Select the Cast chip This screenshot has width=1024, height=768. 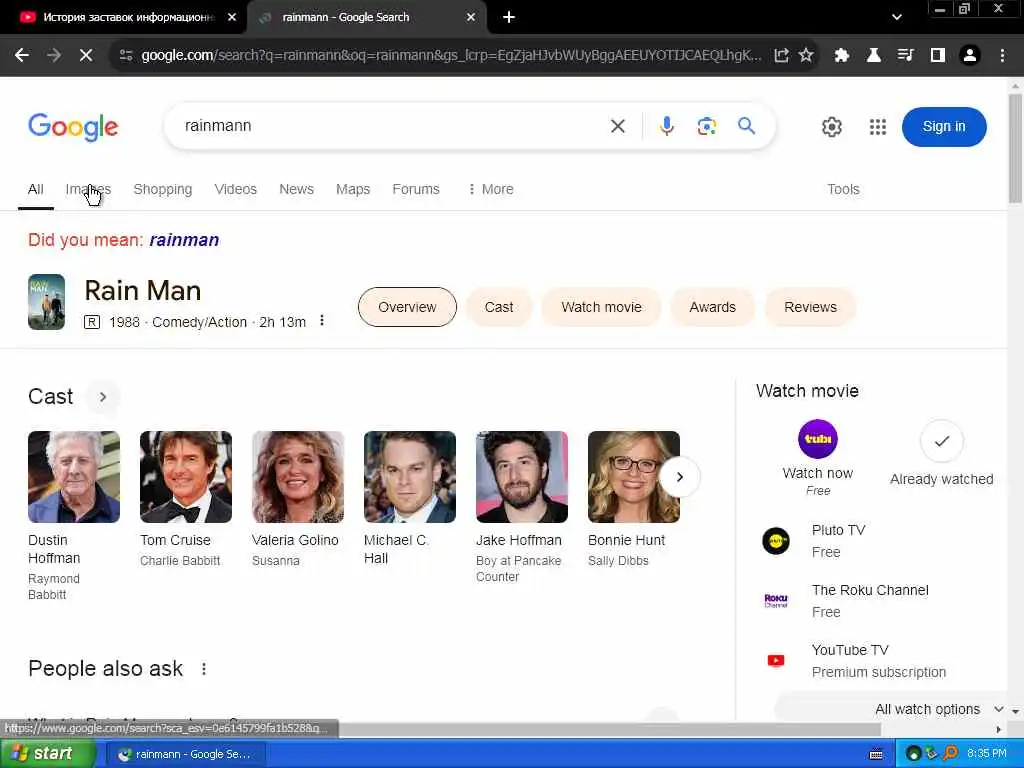pos(499,307)
